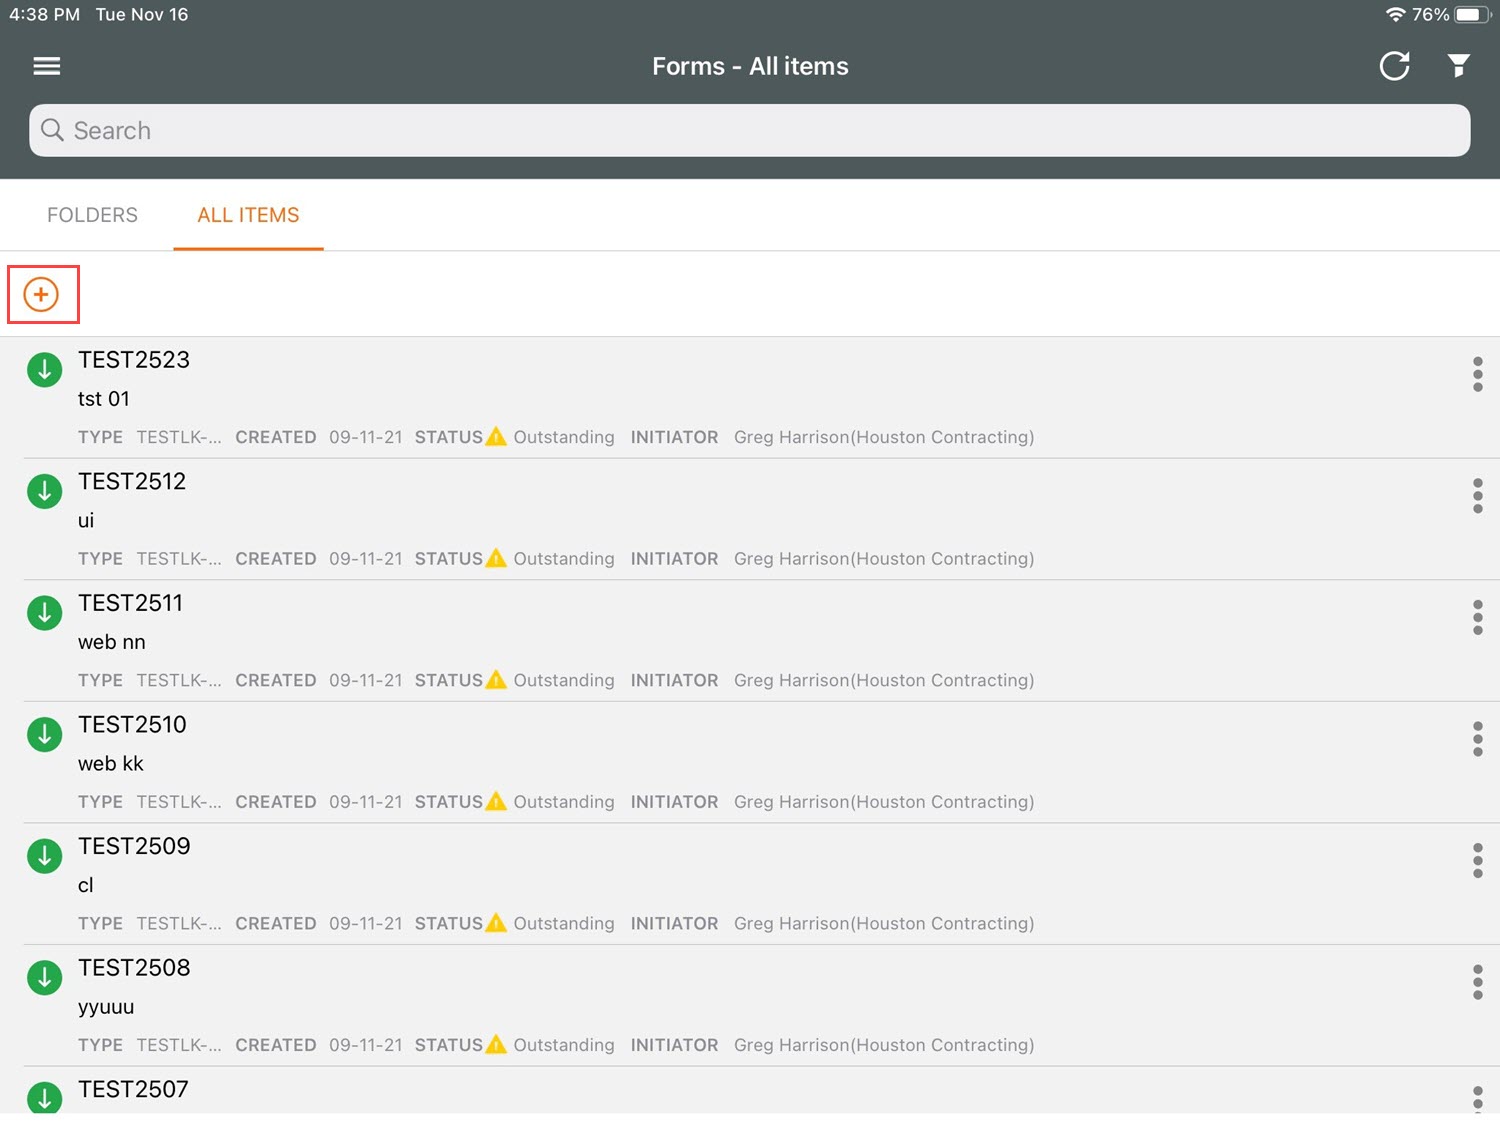This screenshot has width=1500, height=1125.
Task: Create a new form with plus icon
Action: click(x=41, y=294)
